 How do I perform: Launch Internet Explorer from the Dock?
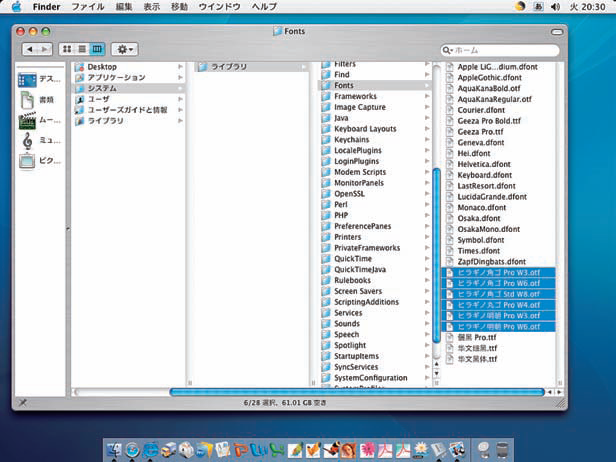[x=150, y=450]
